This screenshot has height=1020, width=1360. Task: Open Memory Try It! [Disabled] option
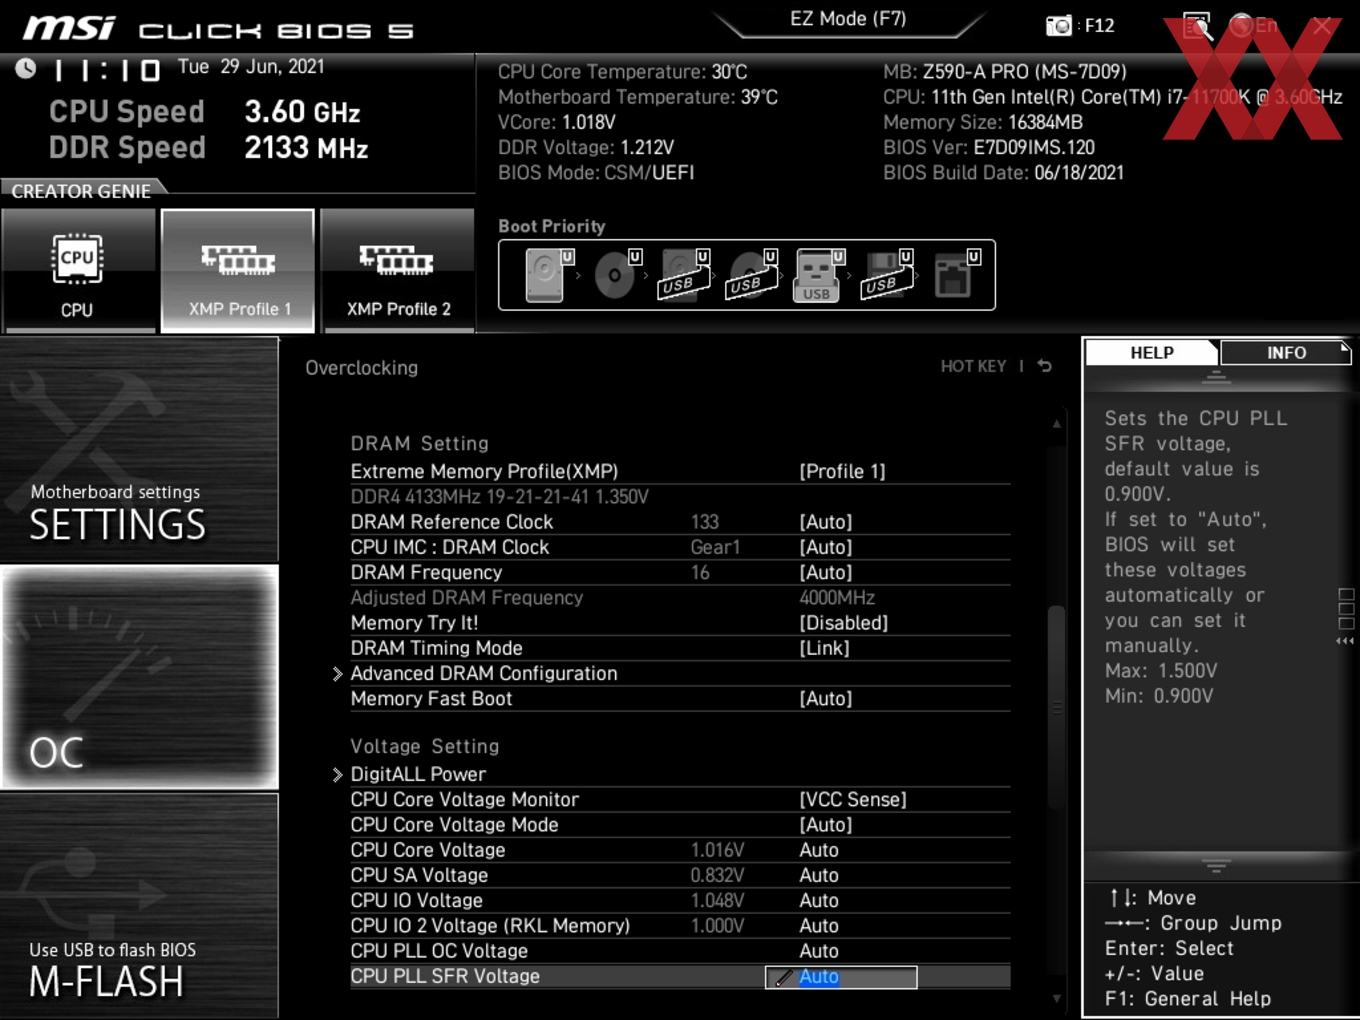pyautogui.click(x=843, y=623)
